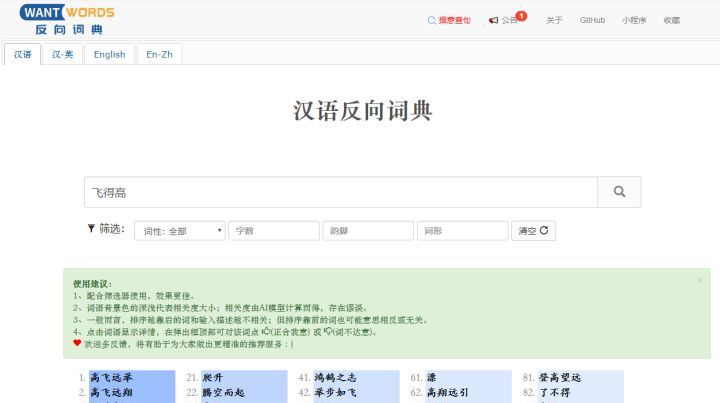Switch to the 汉语 tab
The height and width of the screenshot is (403, 720).
coord(22,54)
